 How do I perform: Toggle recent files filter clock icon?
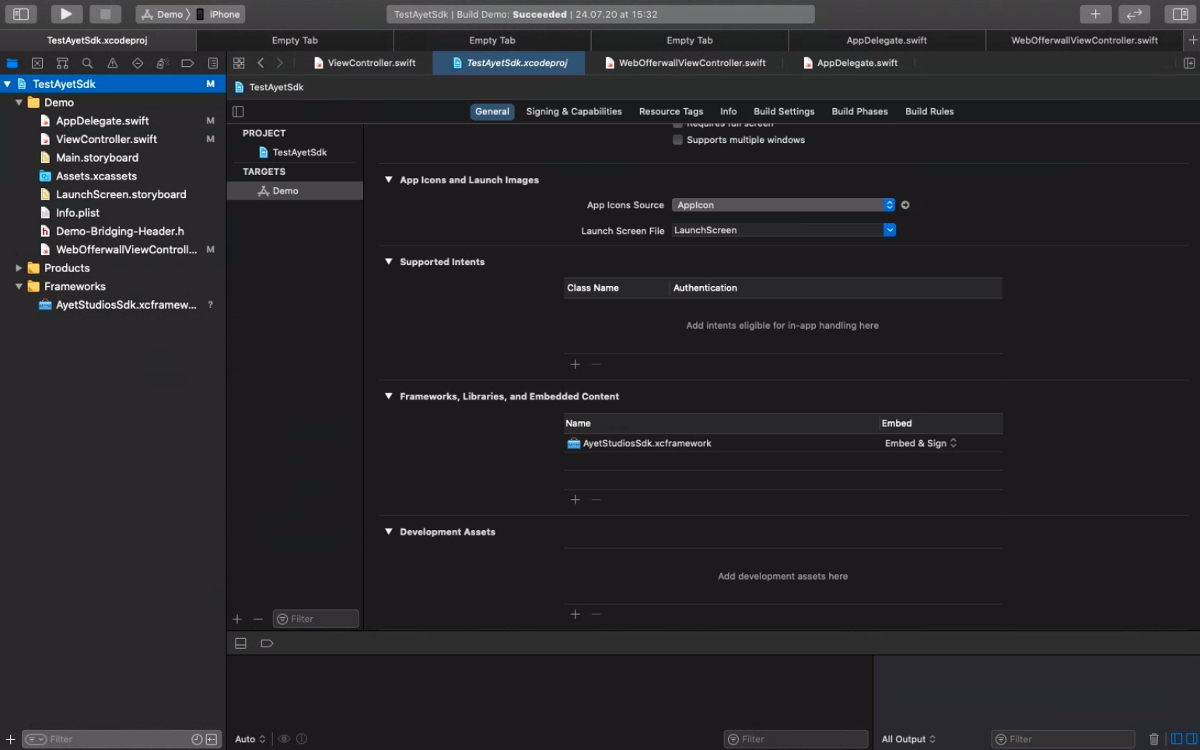[x=197, y=739]
